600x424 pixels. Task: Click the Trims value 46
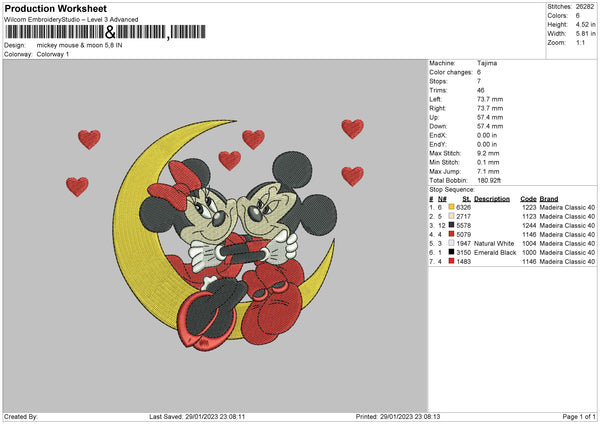(x=481, y=90)
